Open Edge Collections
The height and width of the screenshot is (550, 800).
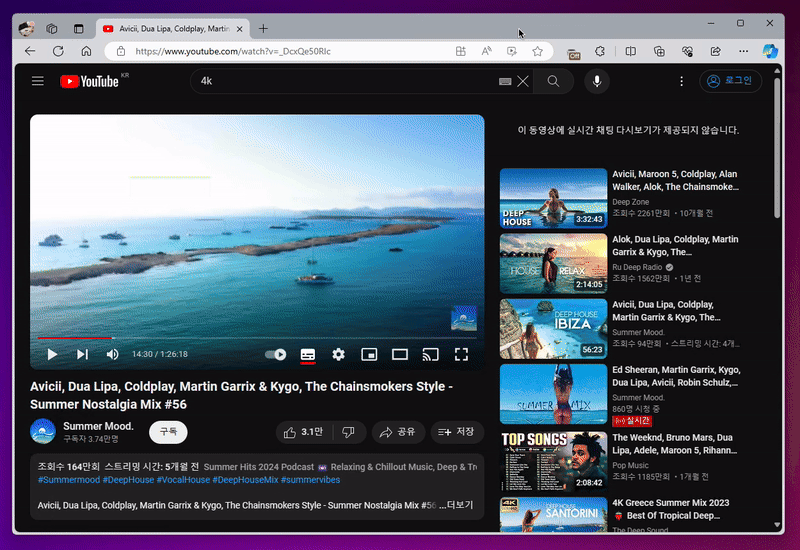click(x=659, y=51)
